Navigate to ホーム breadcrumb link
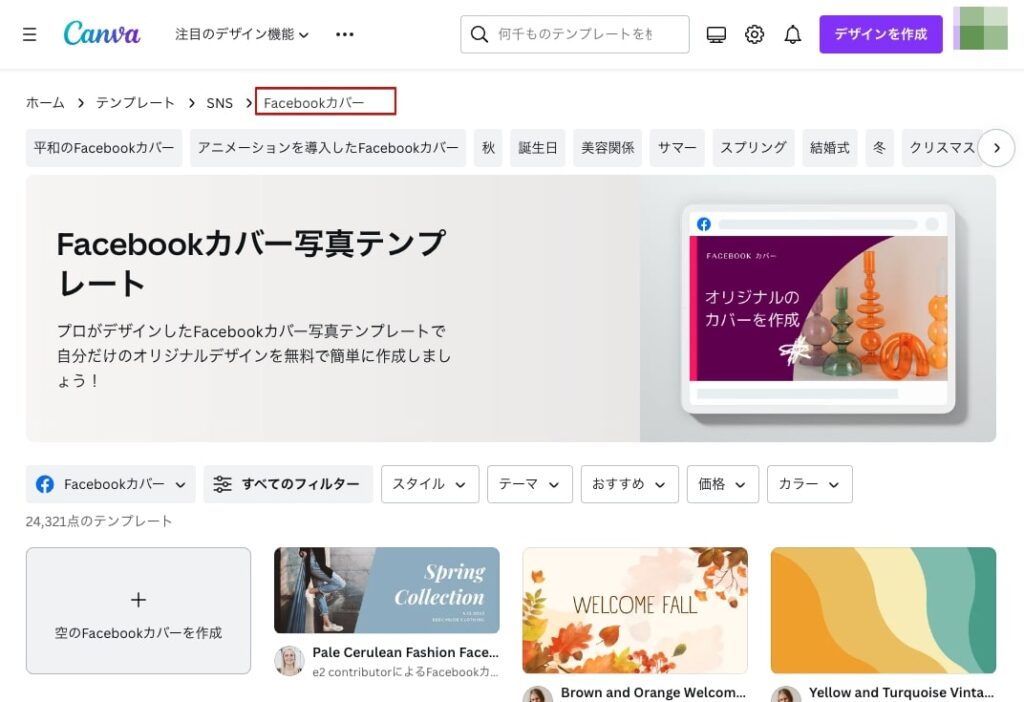 (x=45, y=102)
